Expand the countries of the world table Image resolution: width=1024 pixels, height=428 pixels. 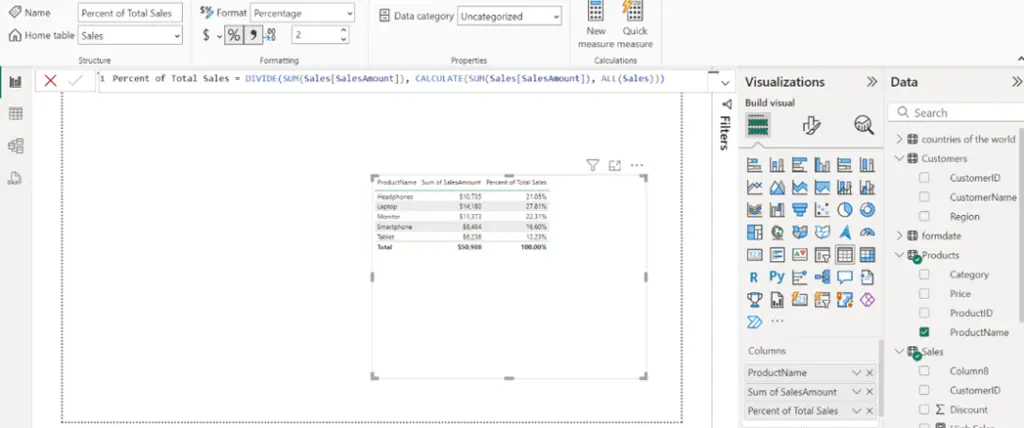click(x=899, y=139)
